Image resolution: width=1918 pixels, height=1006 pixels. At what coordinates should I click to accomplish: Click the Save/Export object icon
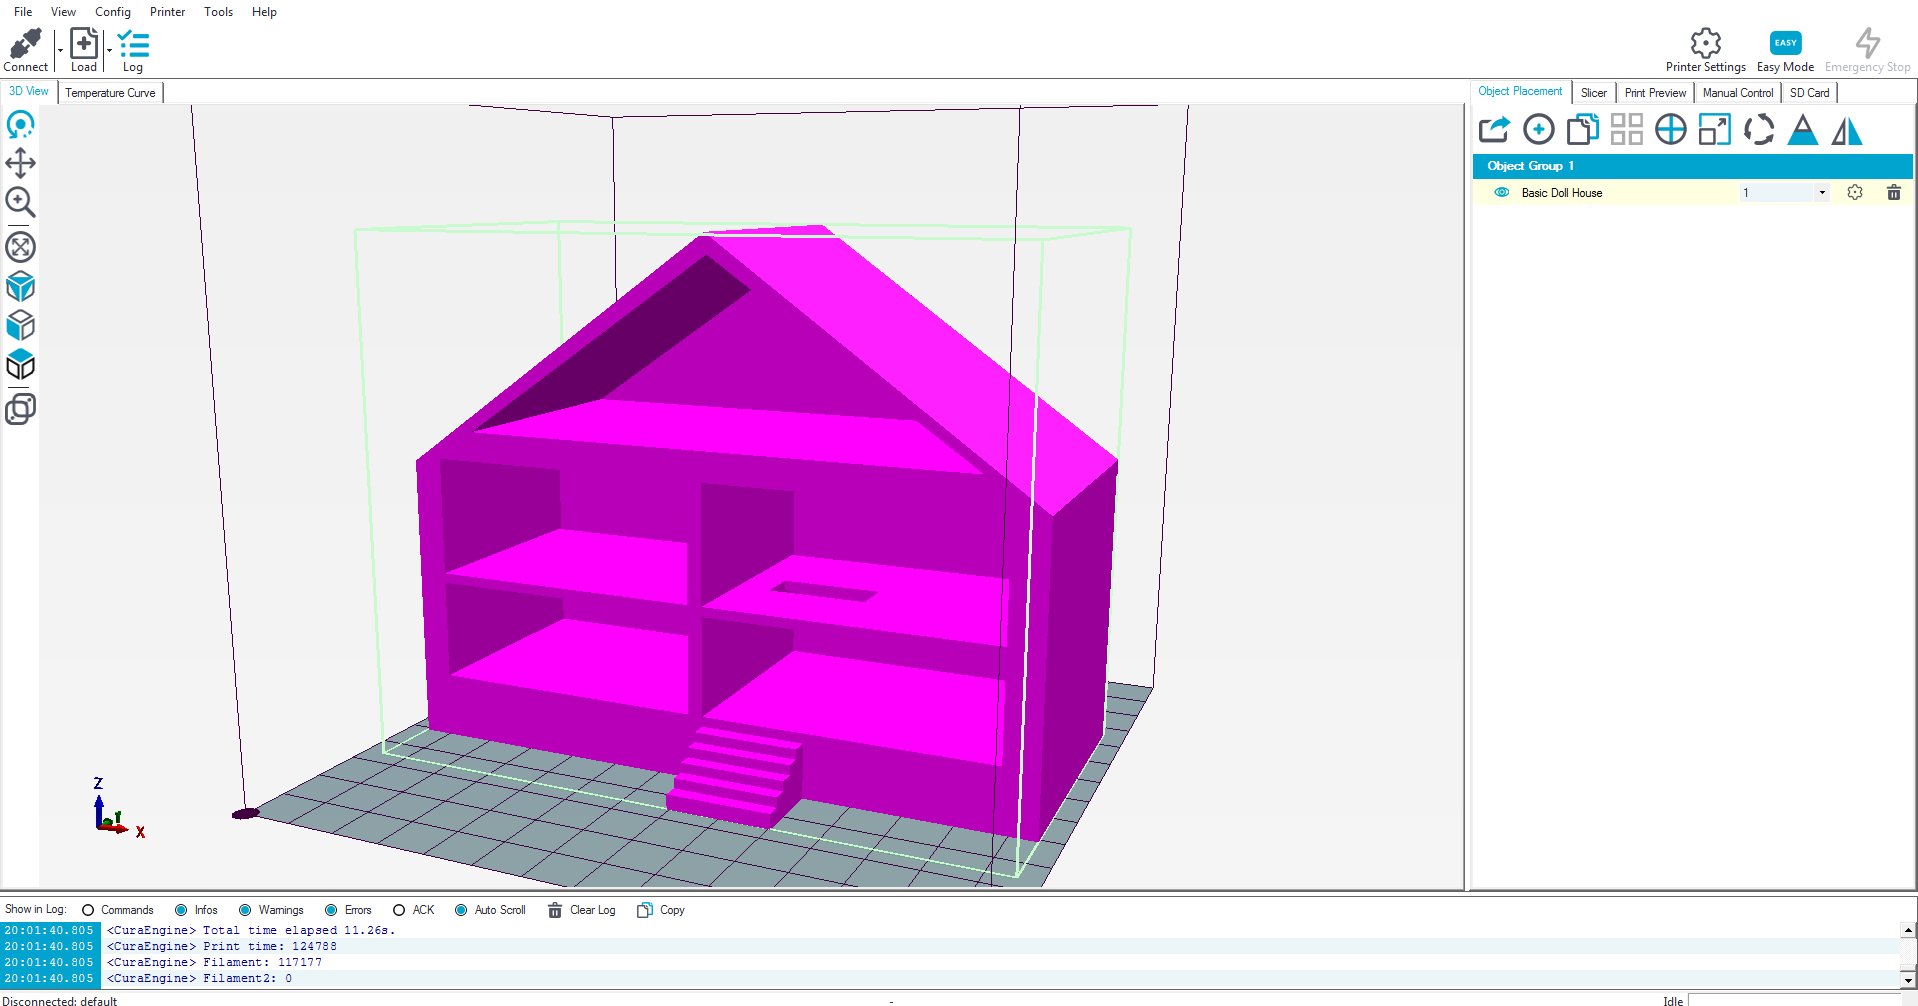[x=1494, y=129]
